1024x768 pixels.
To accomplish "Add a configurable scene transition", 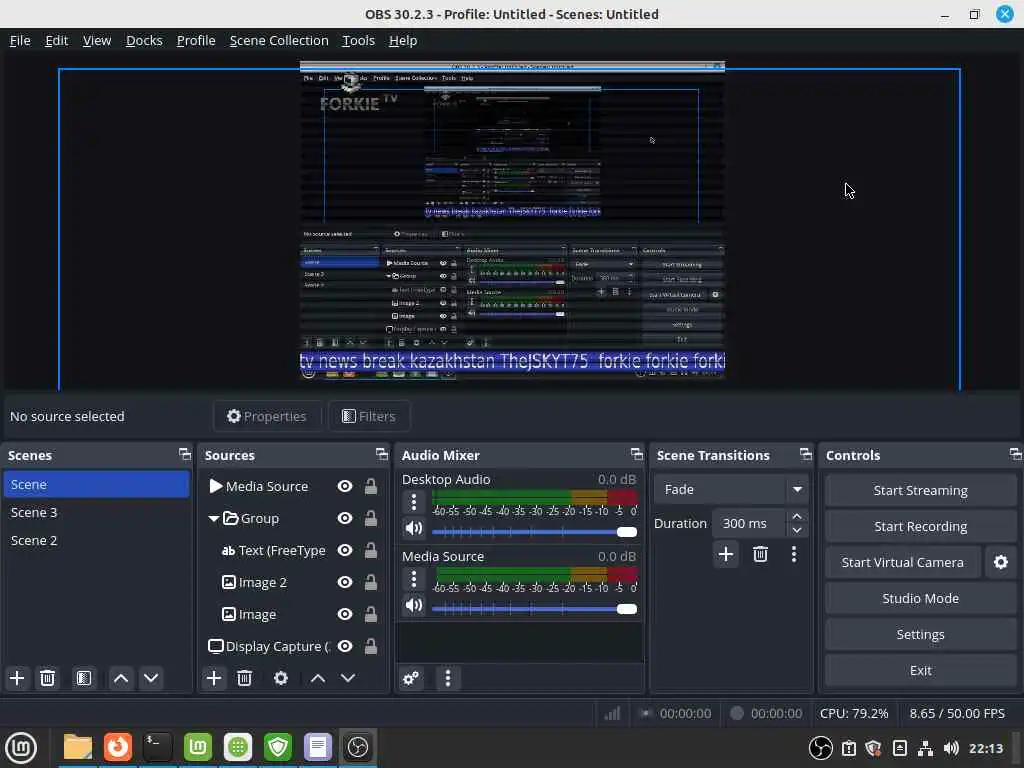I will [726, 554].
